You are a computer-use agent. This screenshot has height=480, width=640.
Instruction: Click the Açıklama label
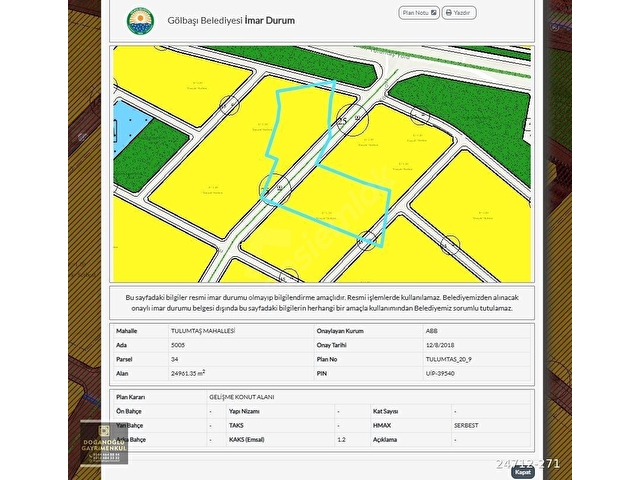point(384,440)
